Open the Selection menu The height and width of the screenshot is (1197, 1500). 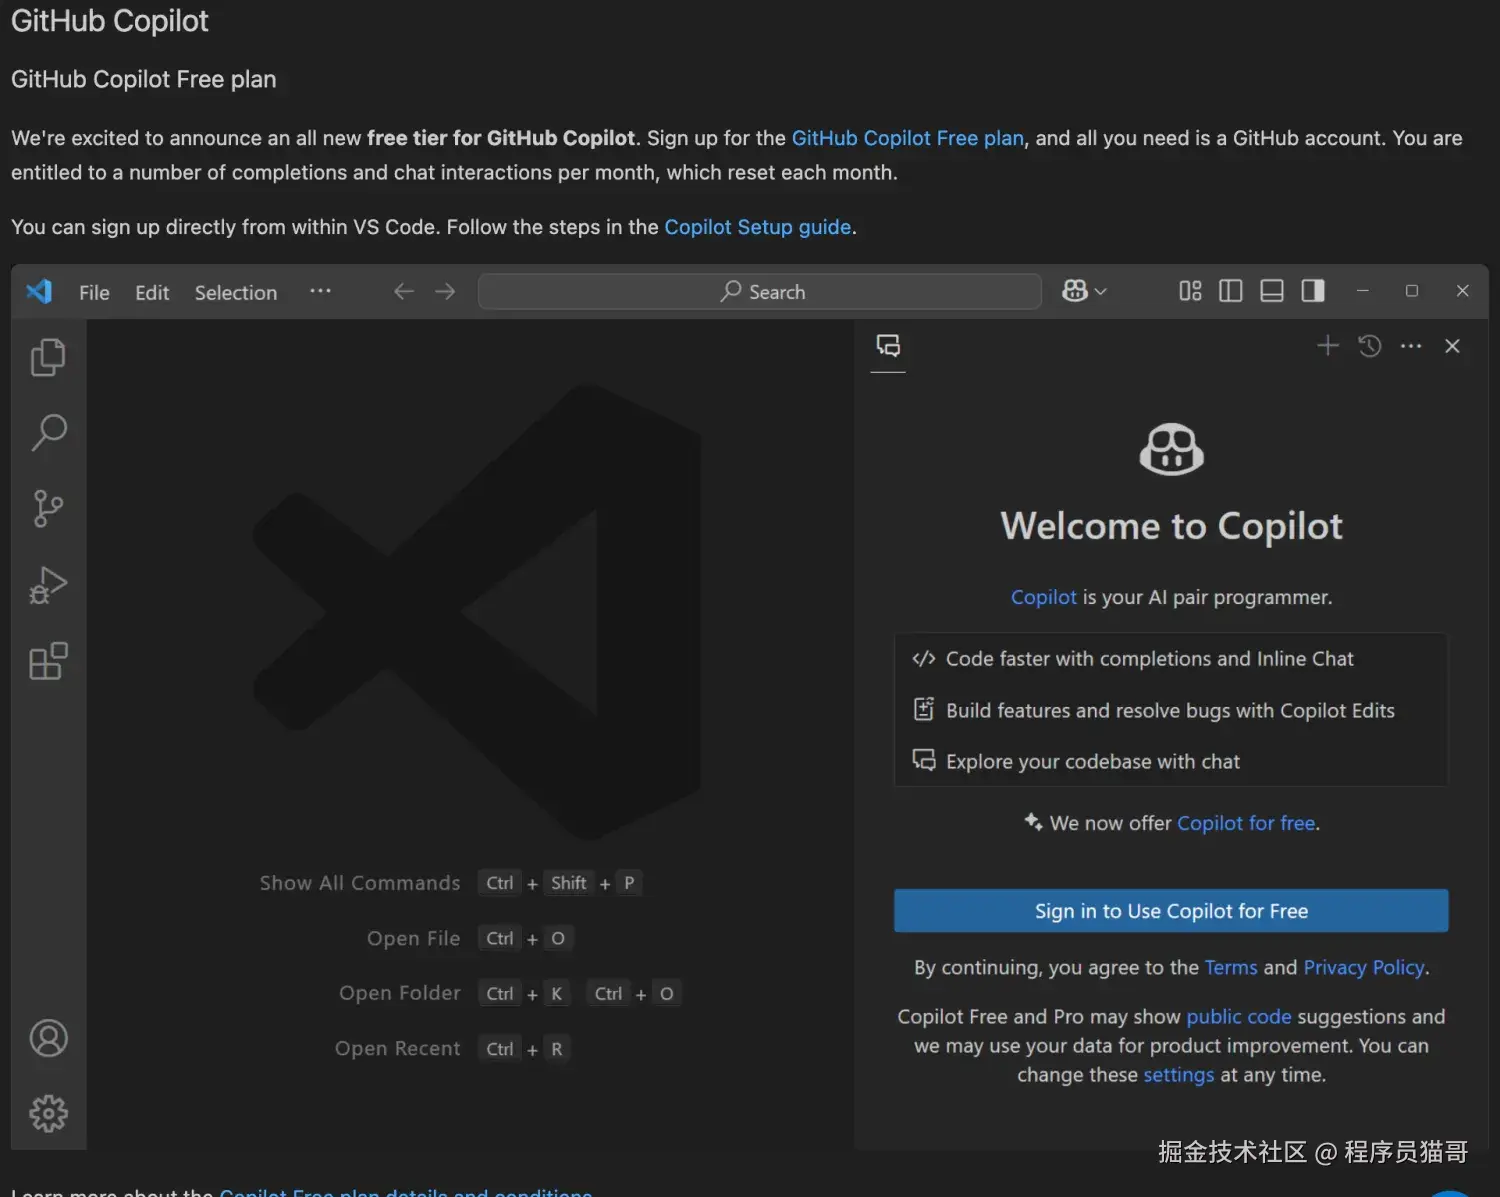[236, 292]
